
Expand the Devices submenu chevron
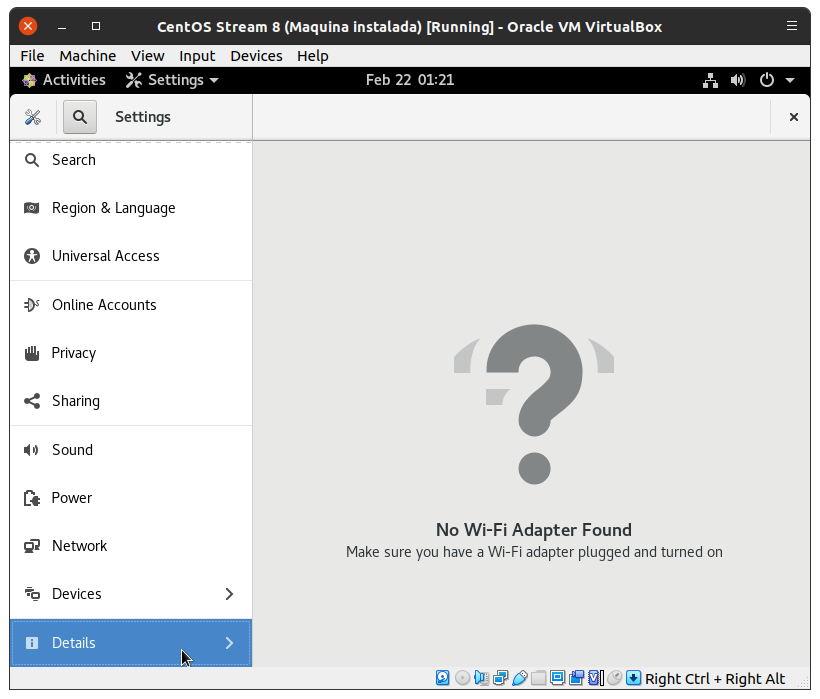click(x=229, y=594)
